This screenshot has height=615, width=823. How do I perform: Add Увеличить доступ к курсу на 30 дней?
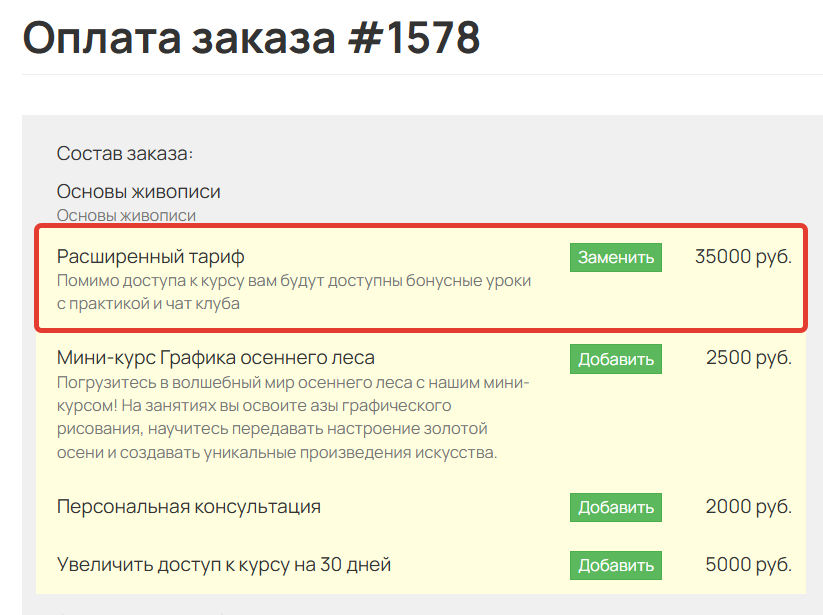tap(616, 565)
